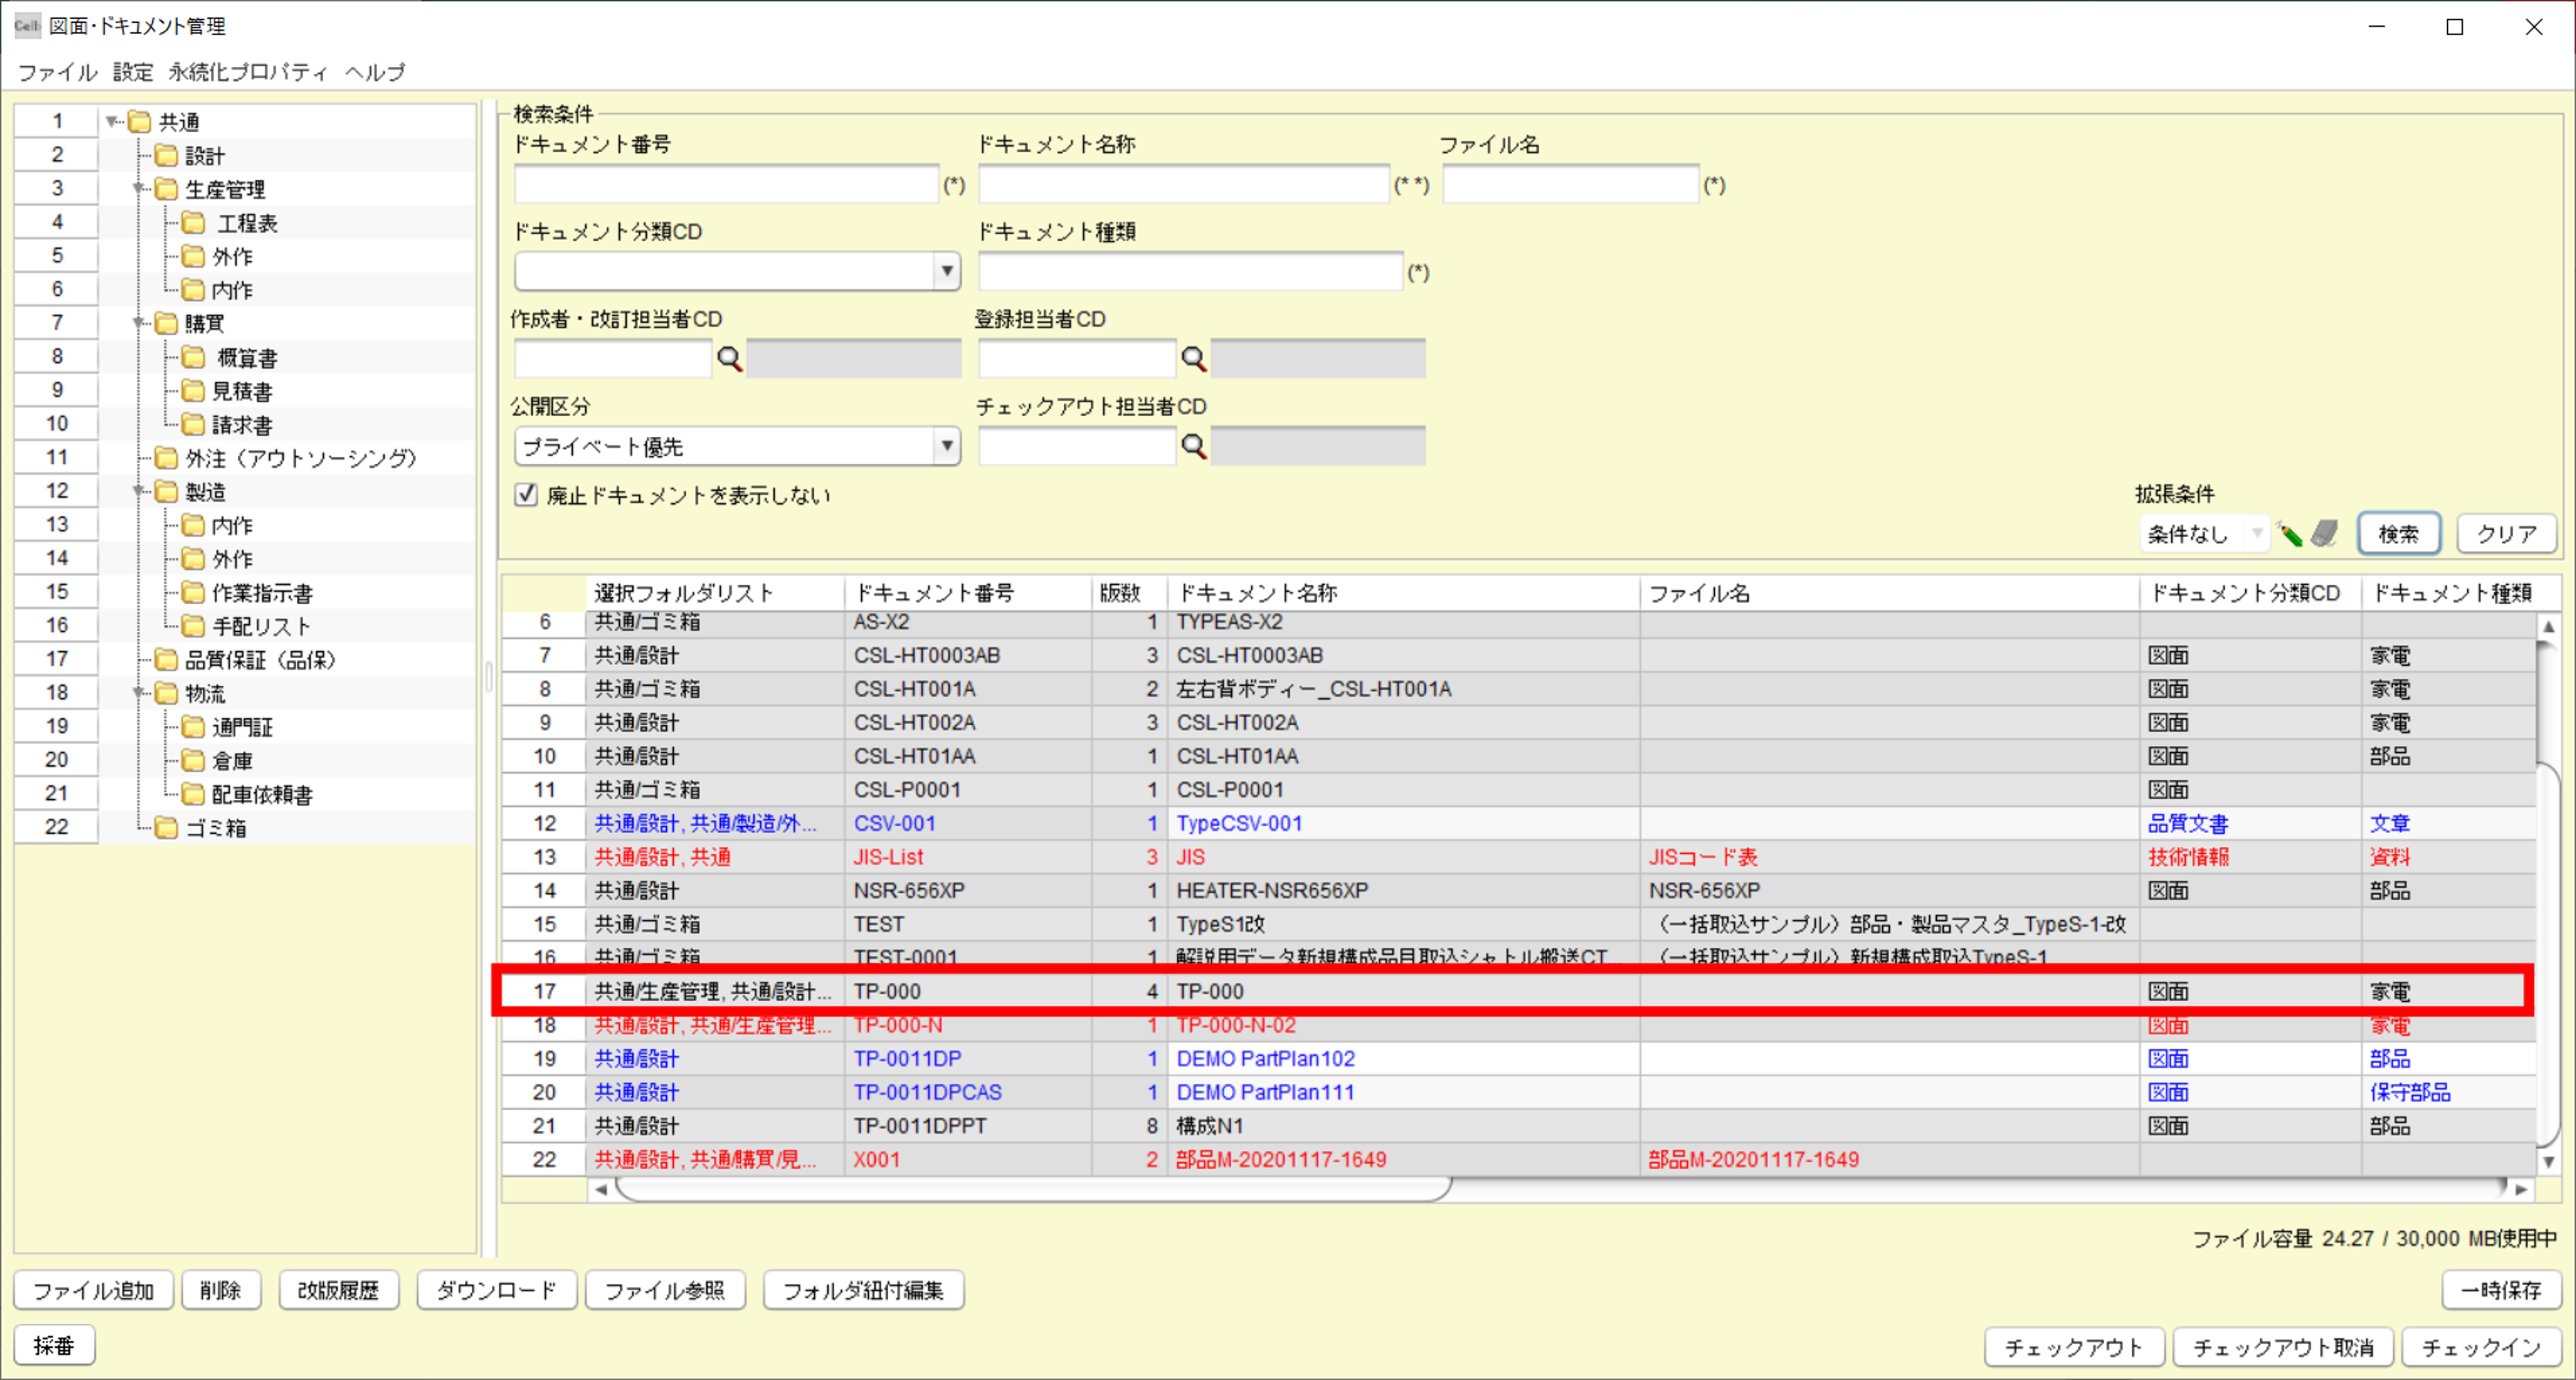Collapse the 生産管理 tree node
Screen dimensions: 2576x1380
(138, 189)
